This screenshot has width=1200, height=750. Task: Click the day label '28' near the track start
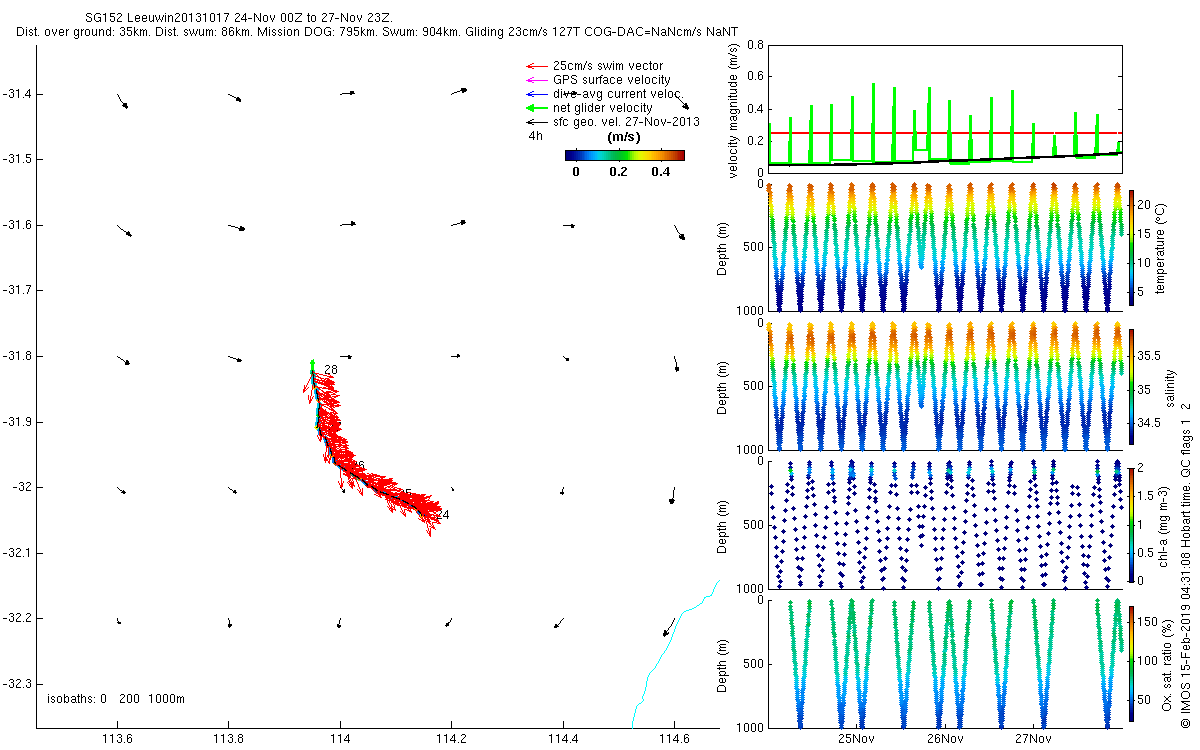pos(331,370)
